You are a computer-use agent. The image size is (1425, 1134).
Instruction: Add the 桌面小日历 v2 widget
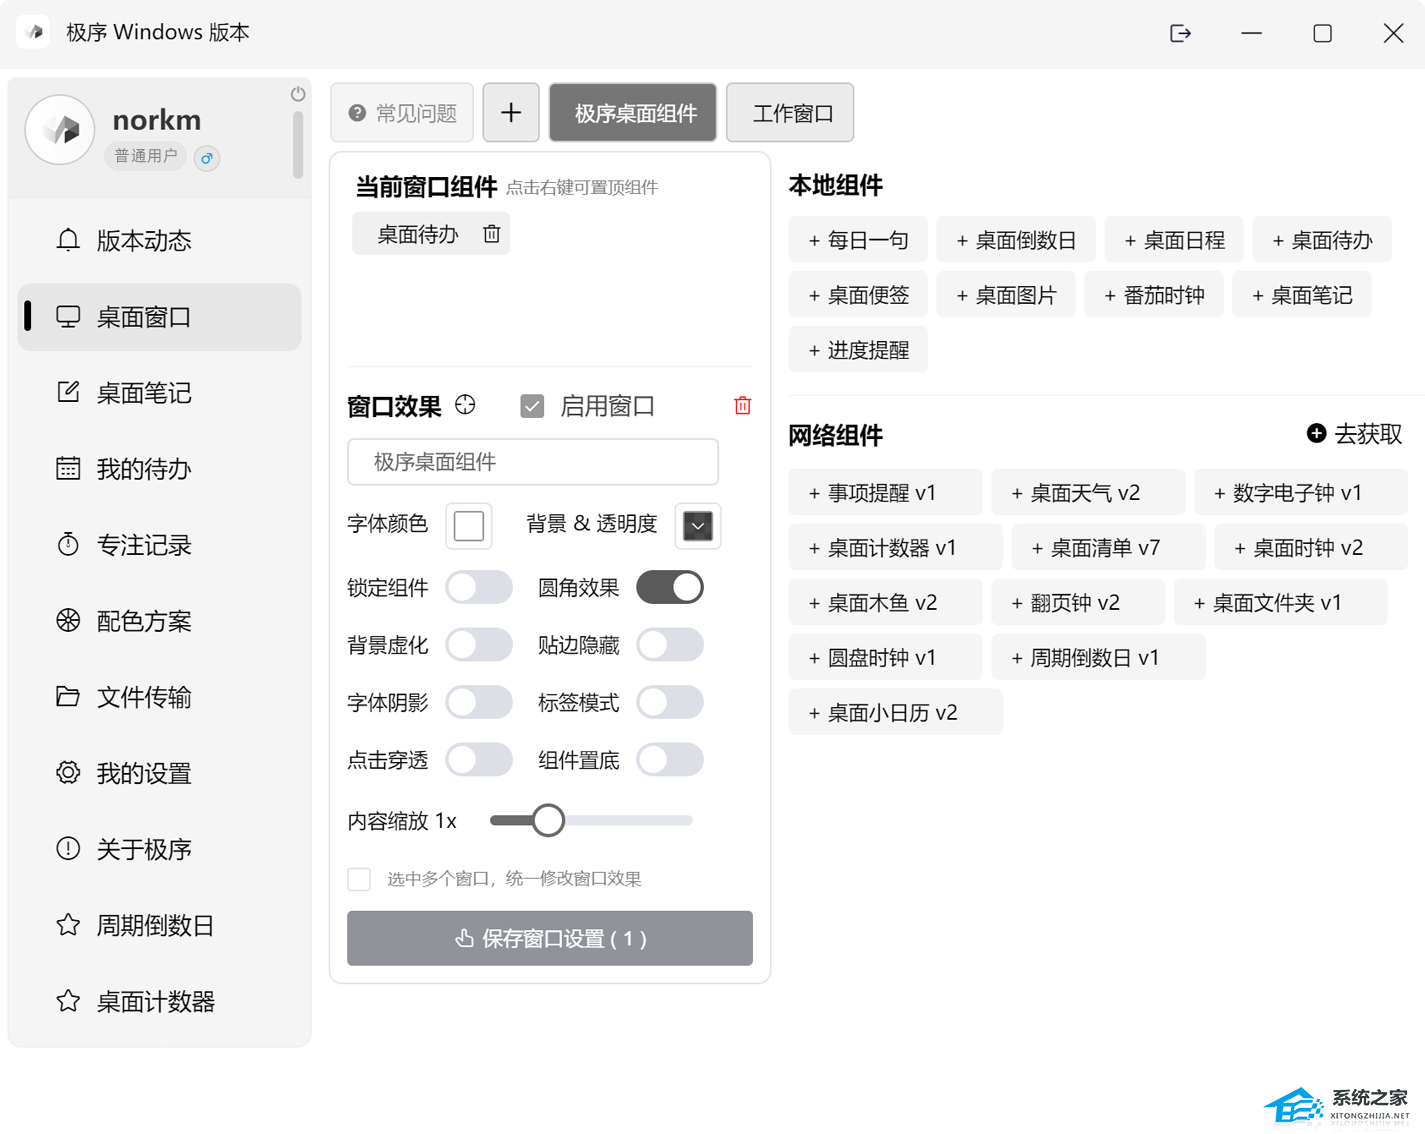[895, 712]
